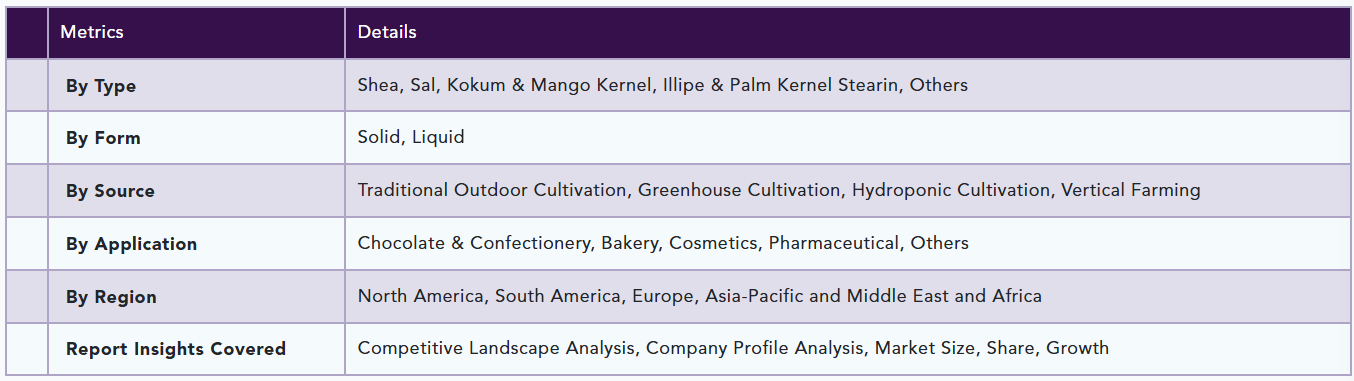Click the Middle East and Africa text
The width and height of the screenshot is (1354, 381).
tap(944, 296)
